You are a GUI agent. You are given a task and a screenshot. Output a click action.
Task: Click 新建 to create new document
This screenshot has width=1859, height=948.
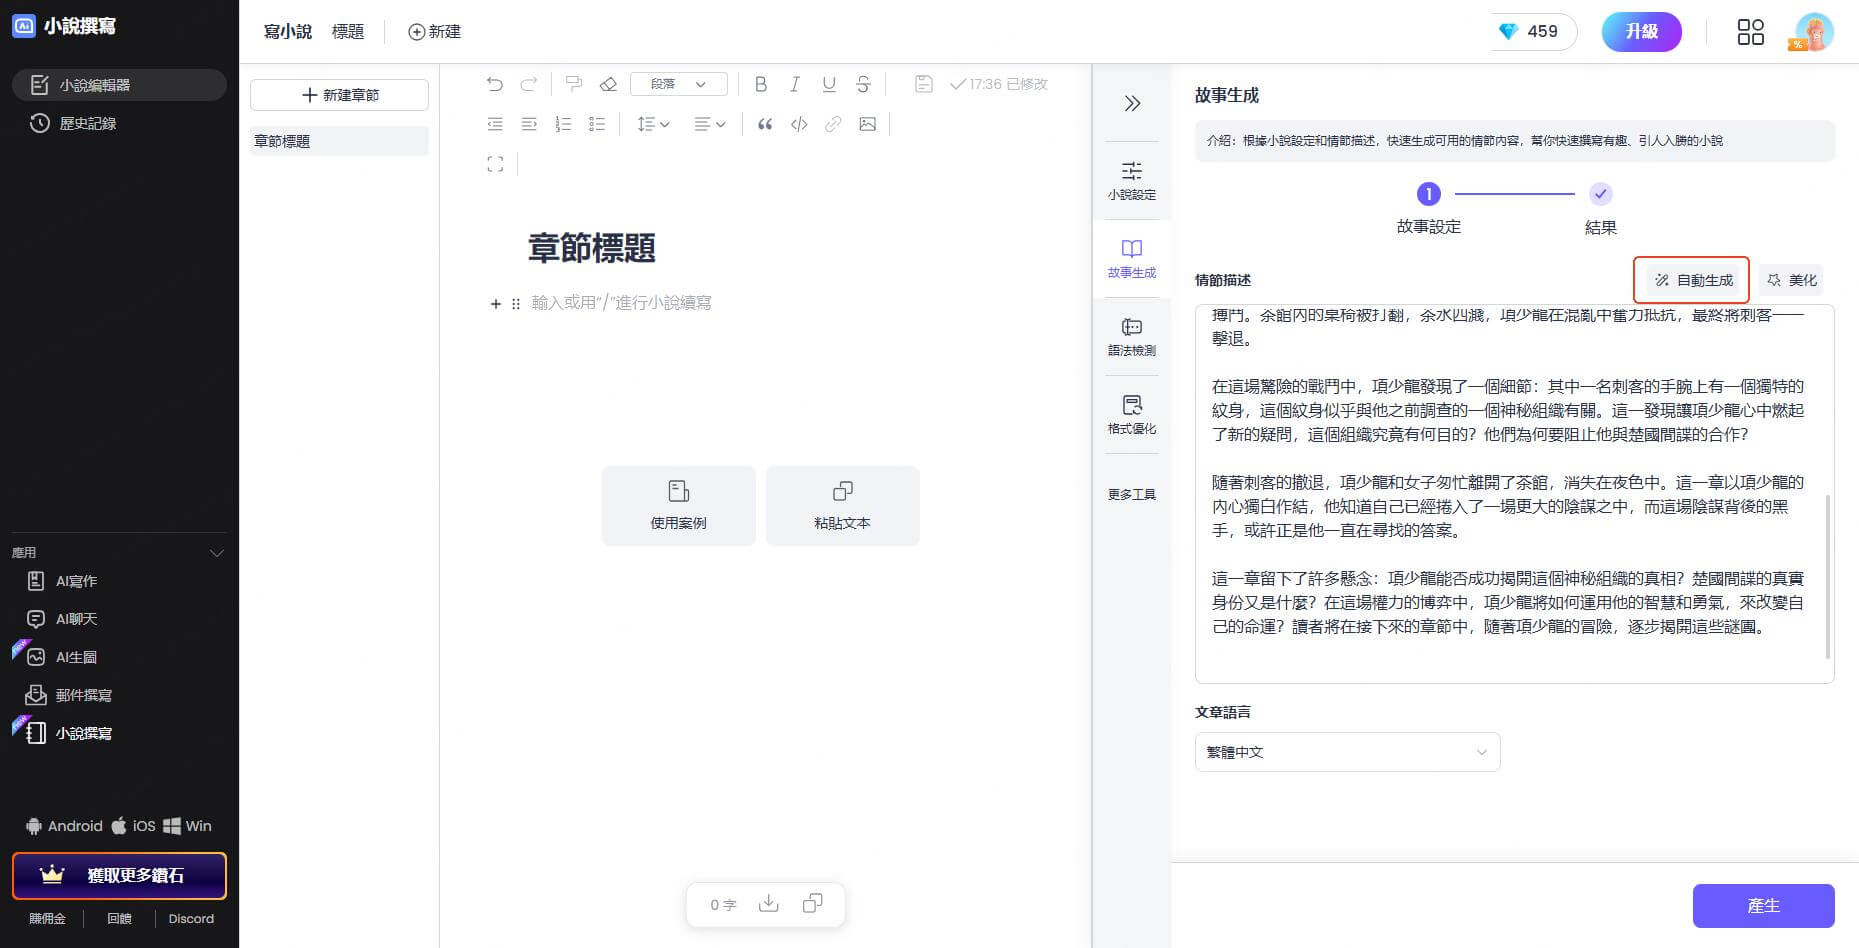pos(434,31)
